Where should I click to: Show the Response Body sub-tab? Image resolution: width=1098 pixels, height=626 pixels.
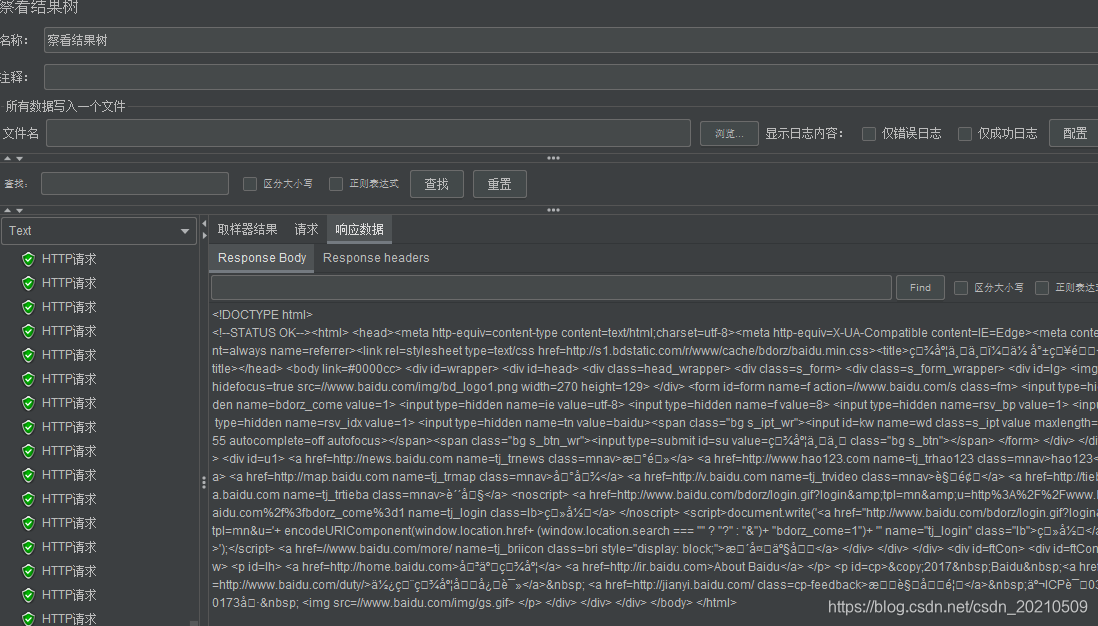(x=262, y=258)
